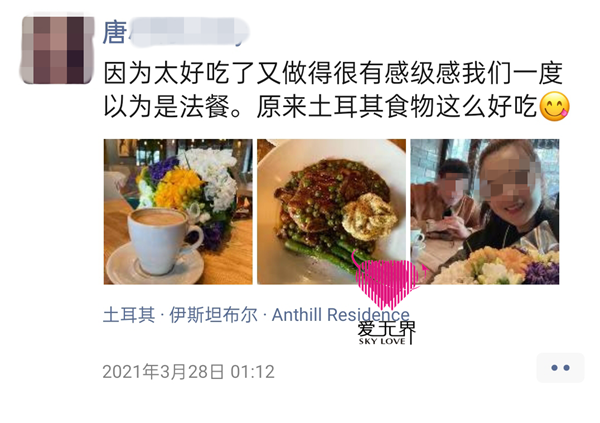The width and height of the screenshot is (600, 423).
Task: Click the 2021年3月28日 01:12 timestamp
Action: [189, 372]
